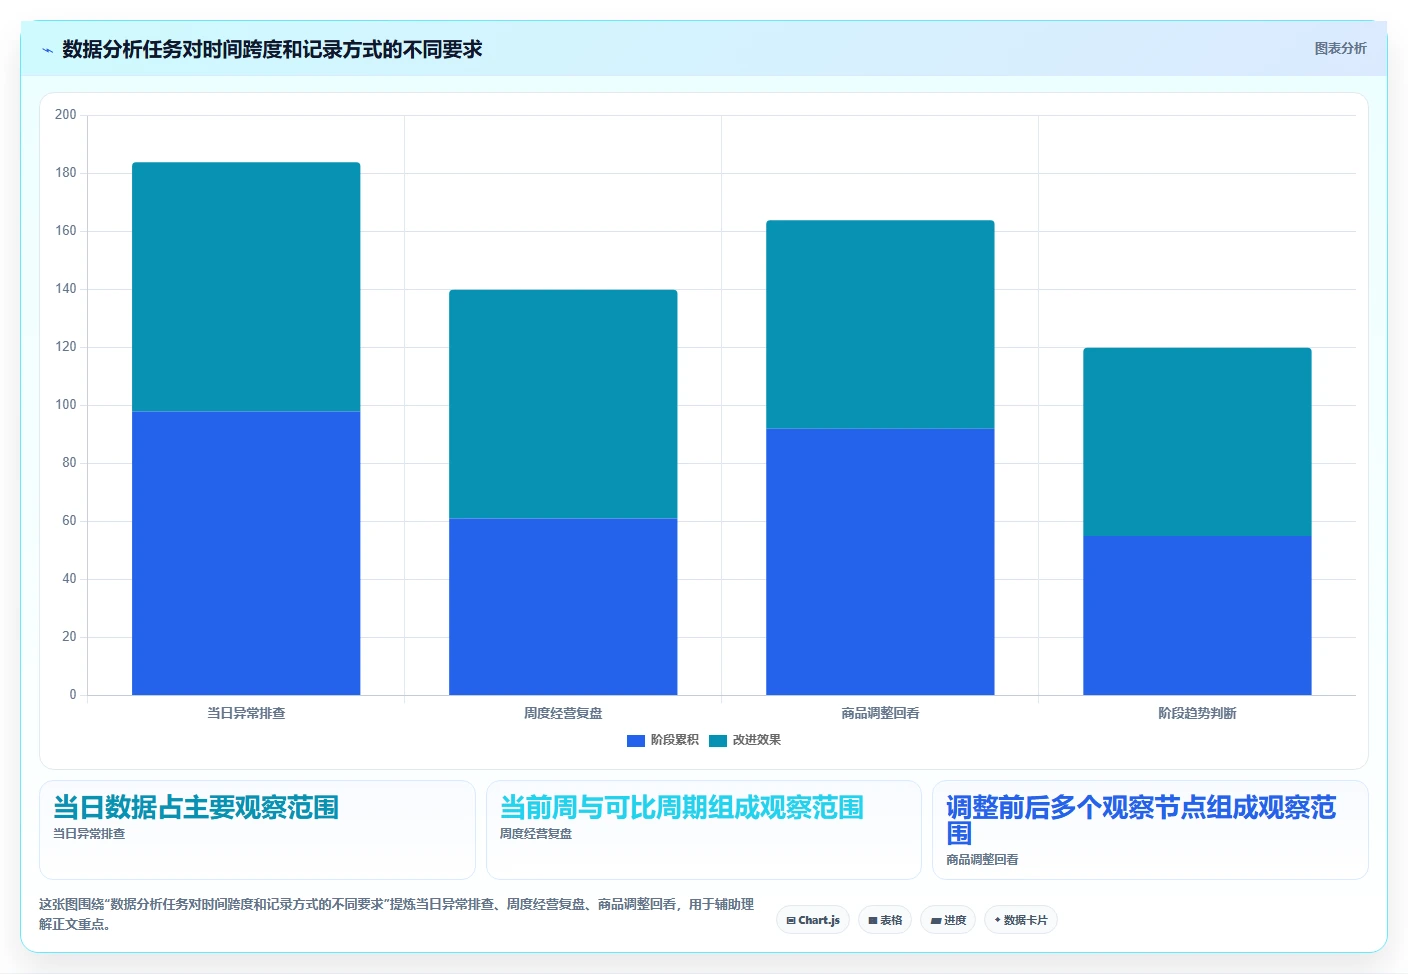1408x974 pixels.
Task: Select the blue 阶段累积 bar for 当日异常排查
Action: click(246, 553)
